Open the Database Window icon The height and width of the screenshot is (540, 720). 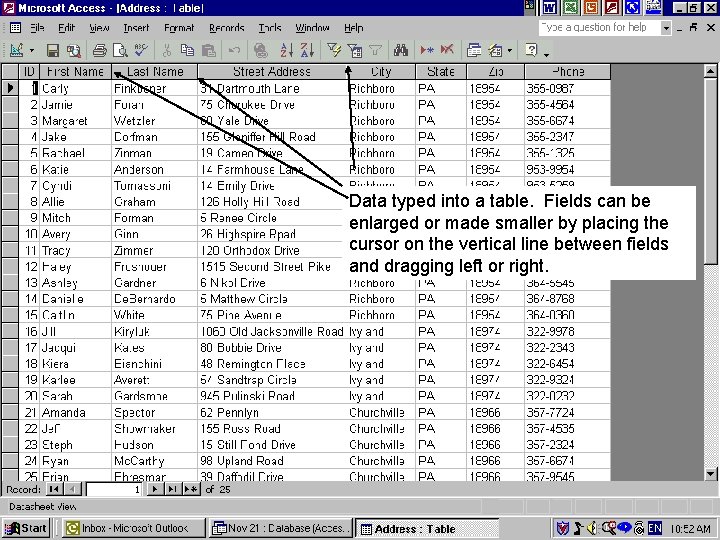[474, 50]
